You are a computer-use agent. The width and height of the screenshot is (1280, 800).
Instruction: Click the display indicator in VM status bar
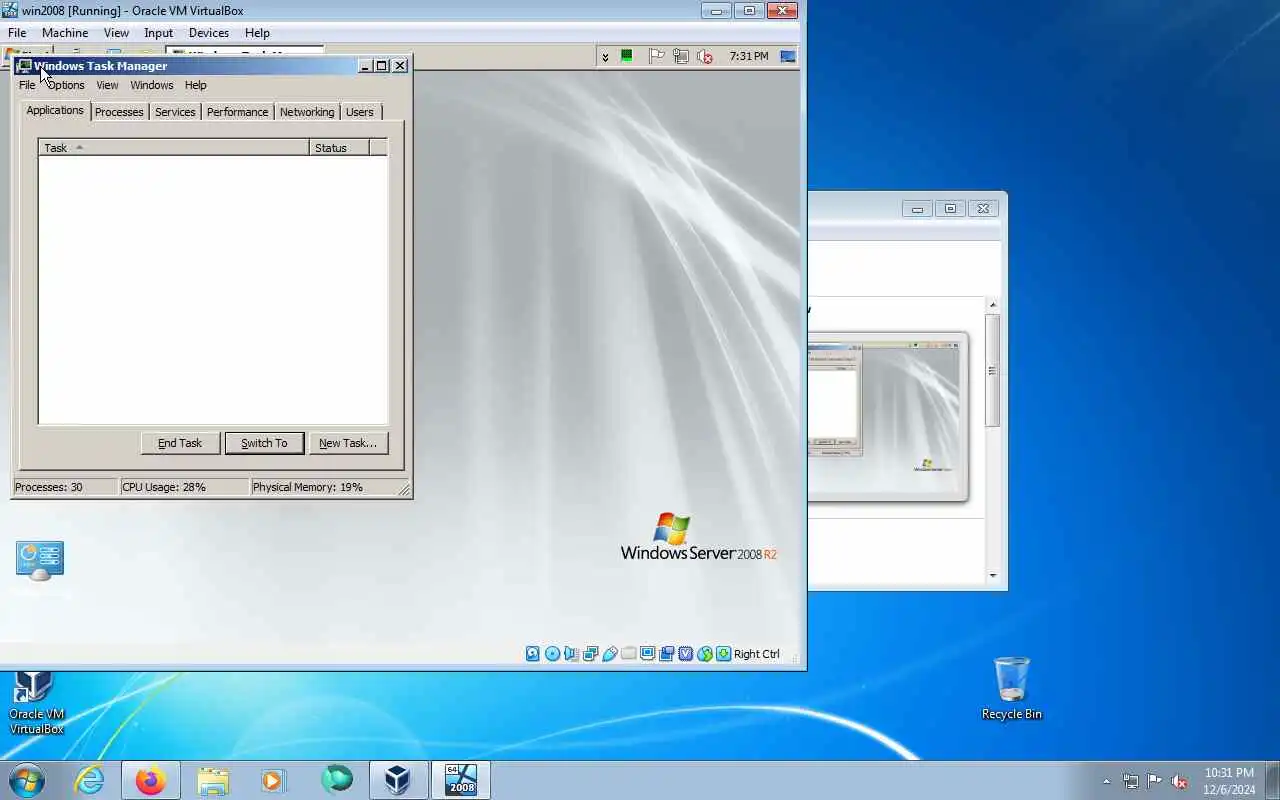(647, 654)
